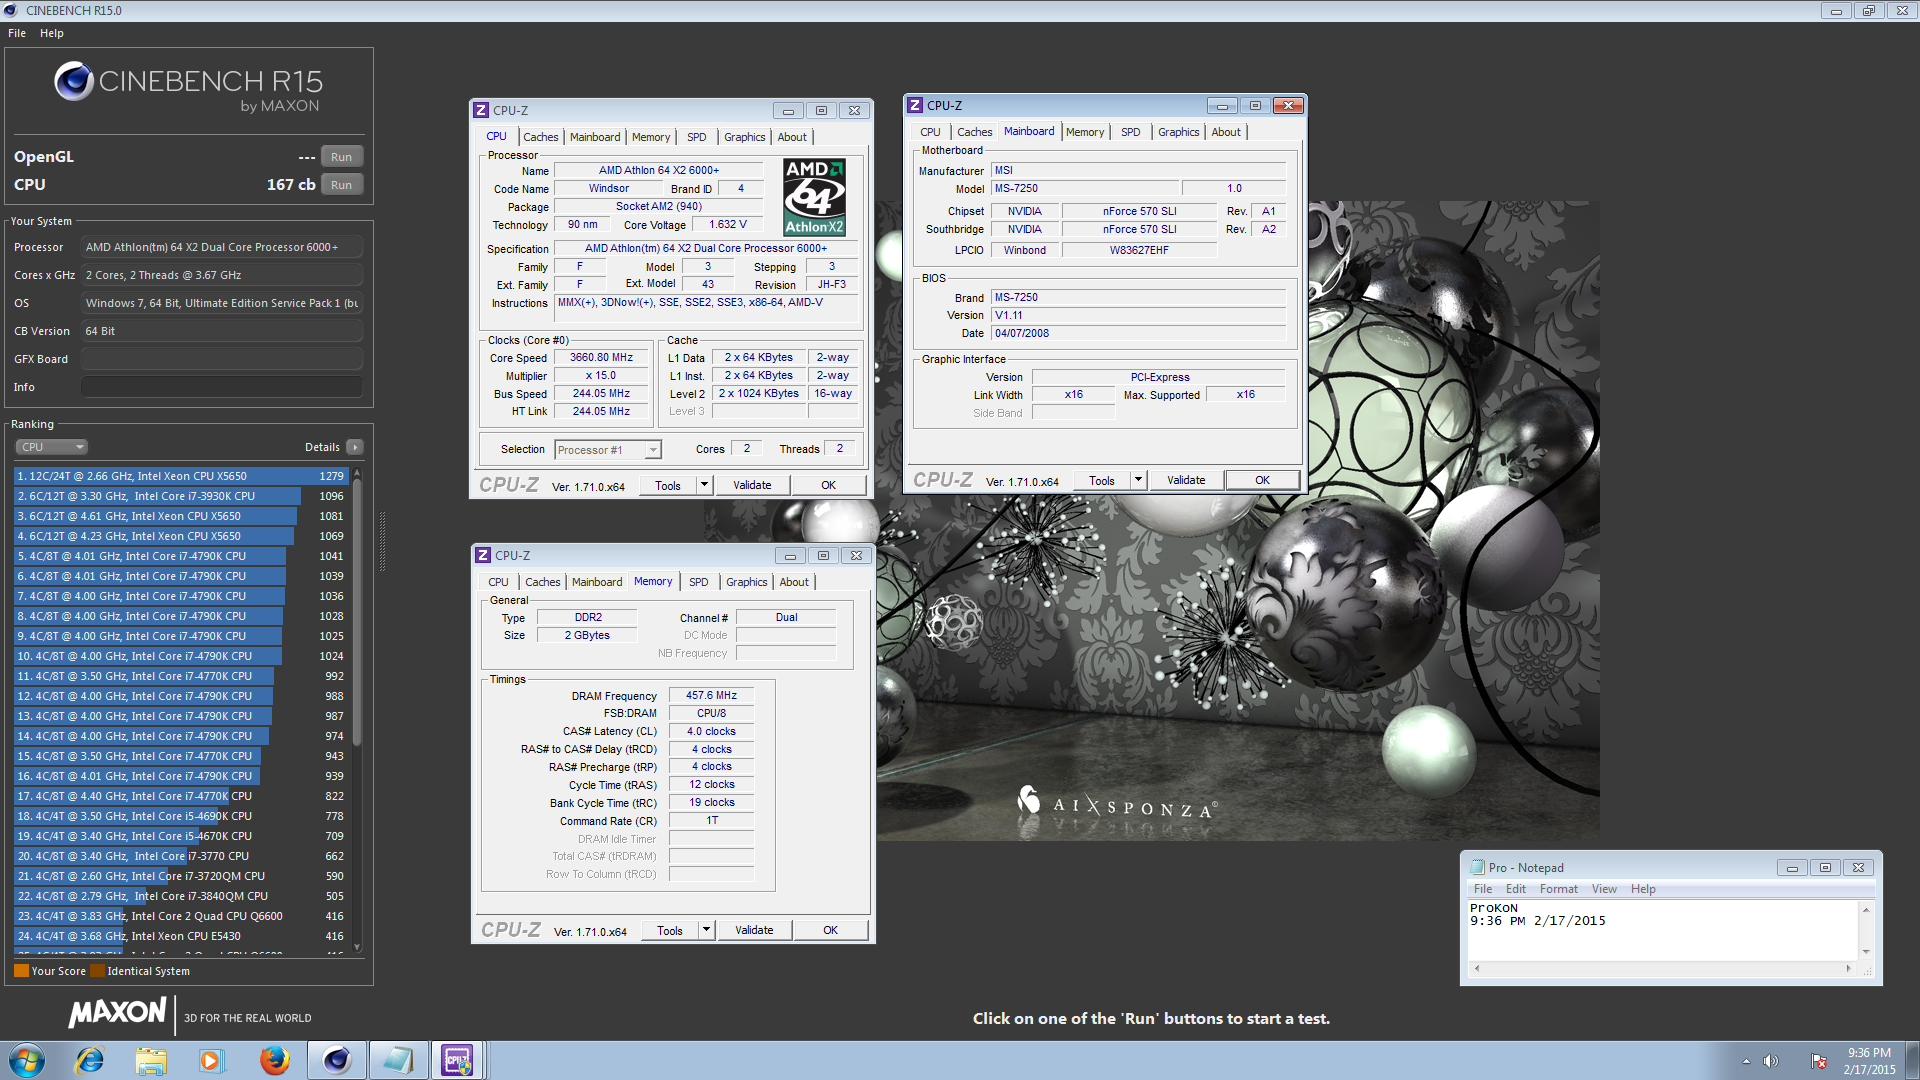Switch to CPU-Z taskbar icon
This screenshot has height=1080, width=1920.
point(458,1060)
